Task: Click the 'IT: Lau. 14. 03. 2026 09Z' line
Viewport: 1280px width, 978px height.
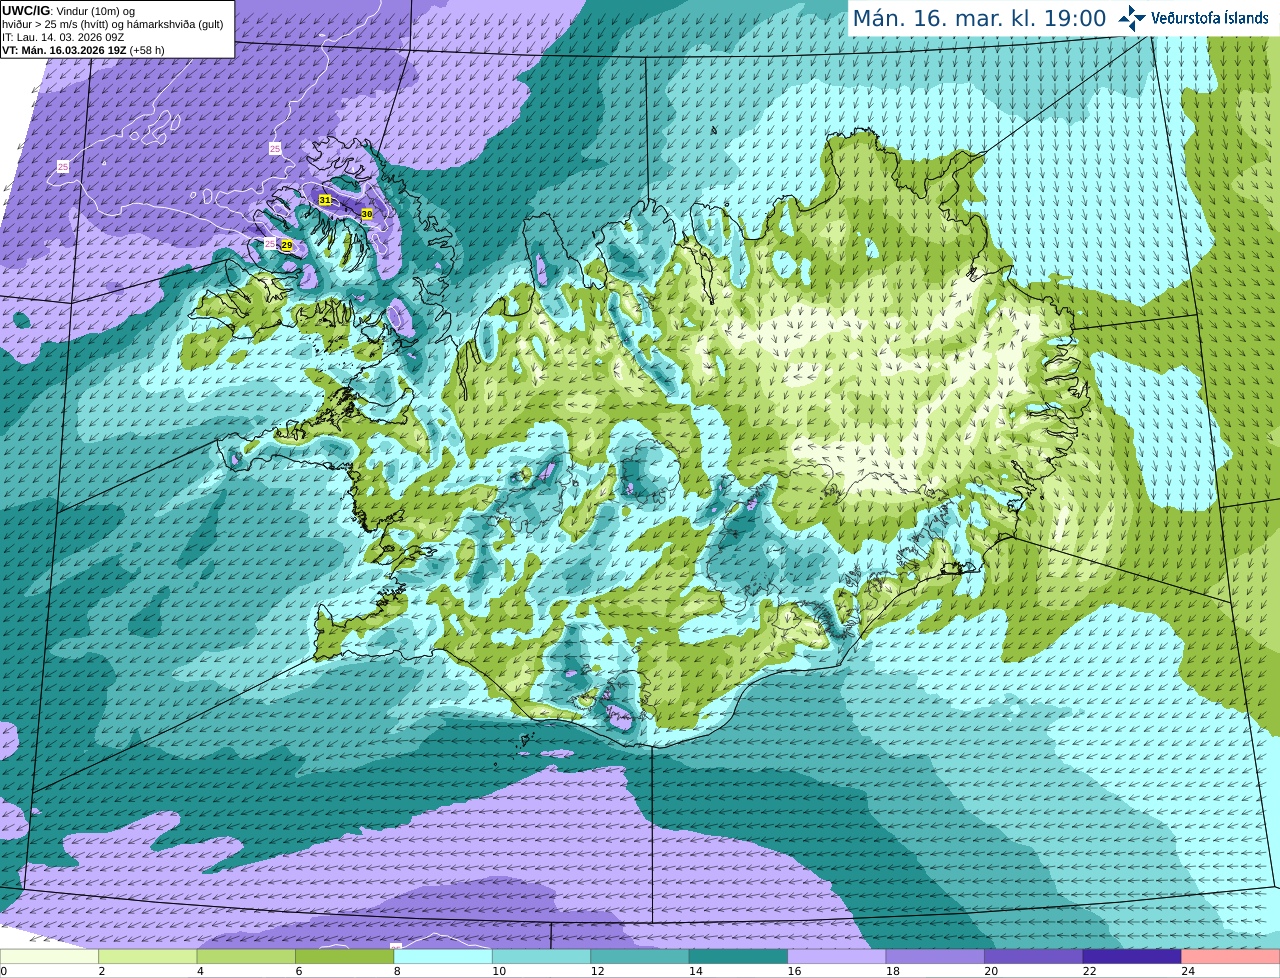Action: pyautogui.click(x=63, y=37)
